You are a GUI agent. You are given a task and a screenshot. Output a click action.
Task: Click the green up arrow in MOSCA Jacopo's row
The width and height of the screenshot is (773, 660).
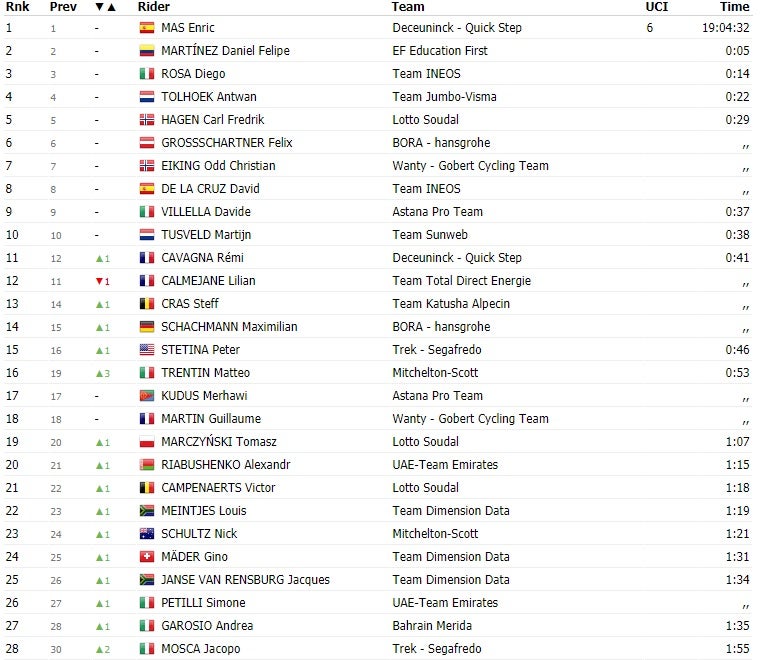coord(99,650)
